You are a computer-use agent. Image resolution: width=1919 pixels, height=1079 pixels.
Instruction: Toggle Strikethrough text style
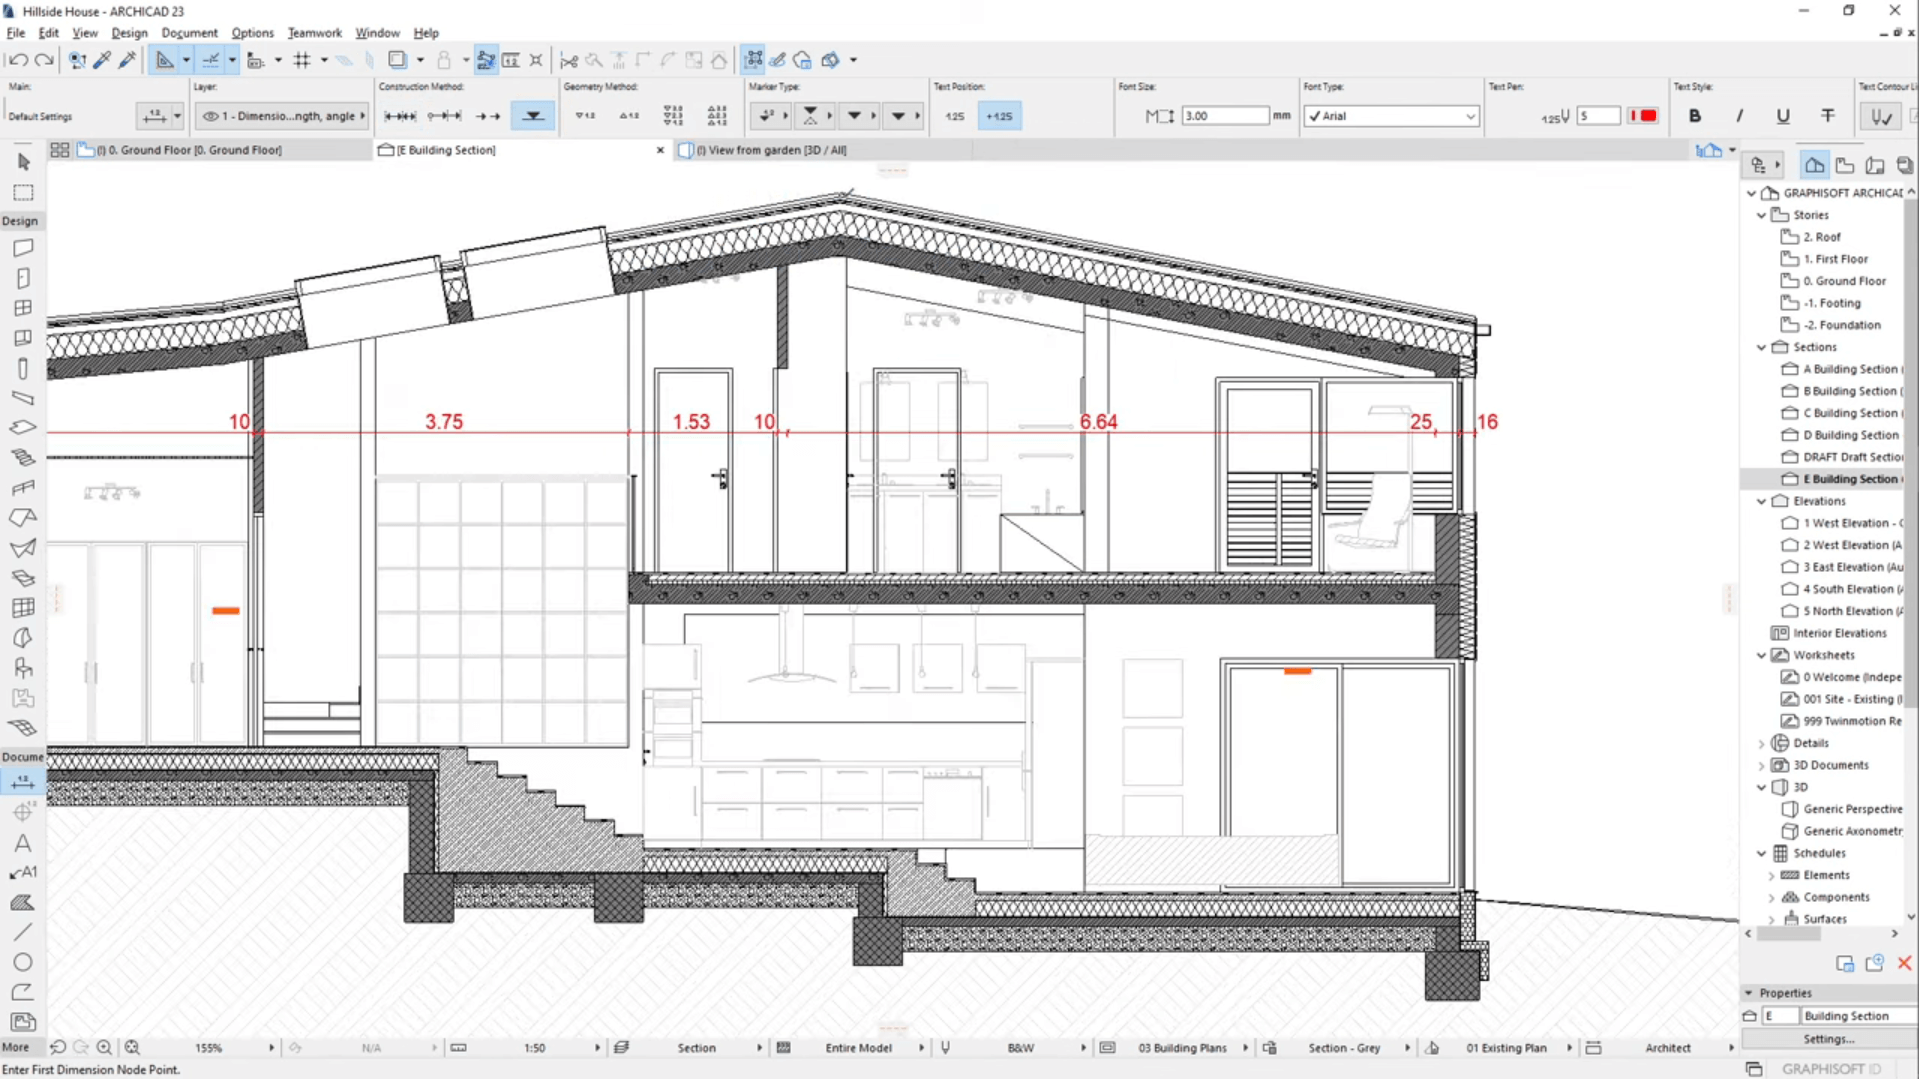[x=1828, y=116]
